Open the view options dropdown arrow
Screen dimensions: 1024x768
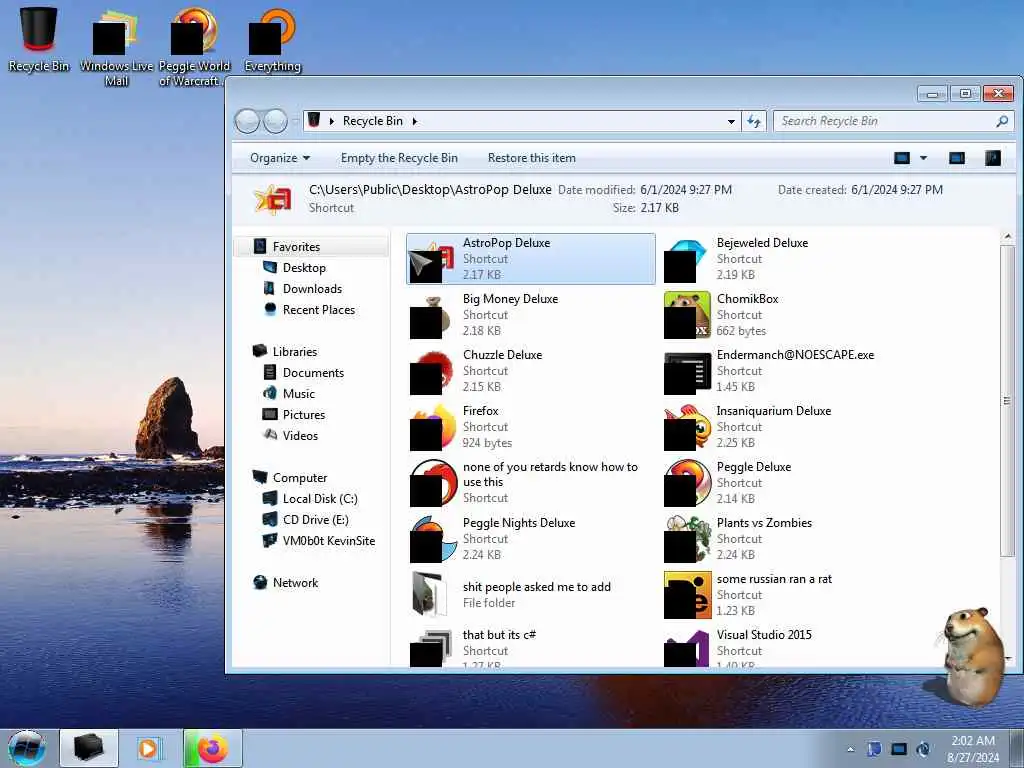pyautogui.click(x=923, y=158)
